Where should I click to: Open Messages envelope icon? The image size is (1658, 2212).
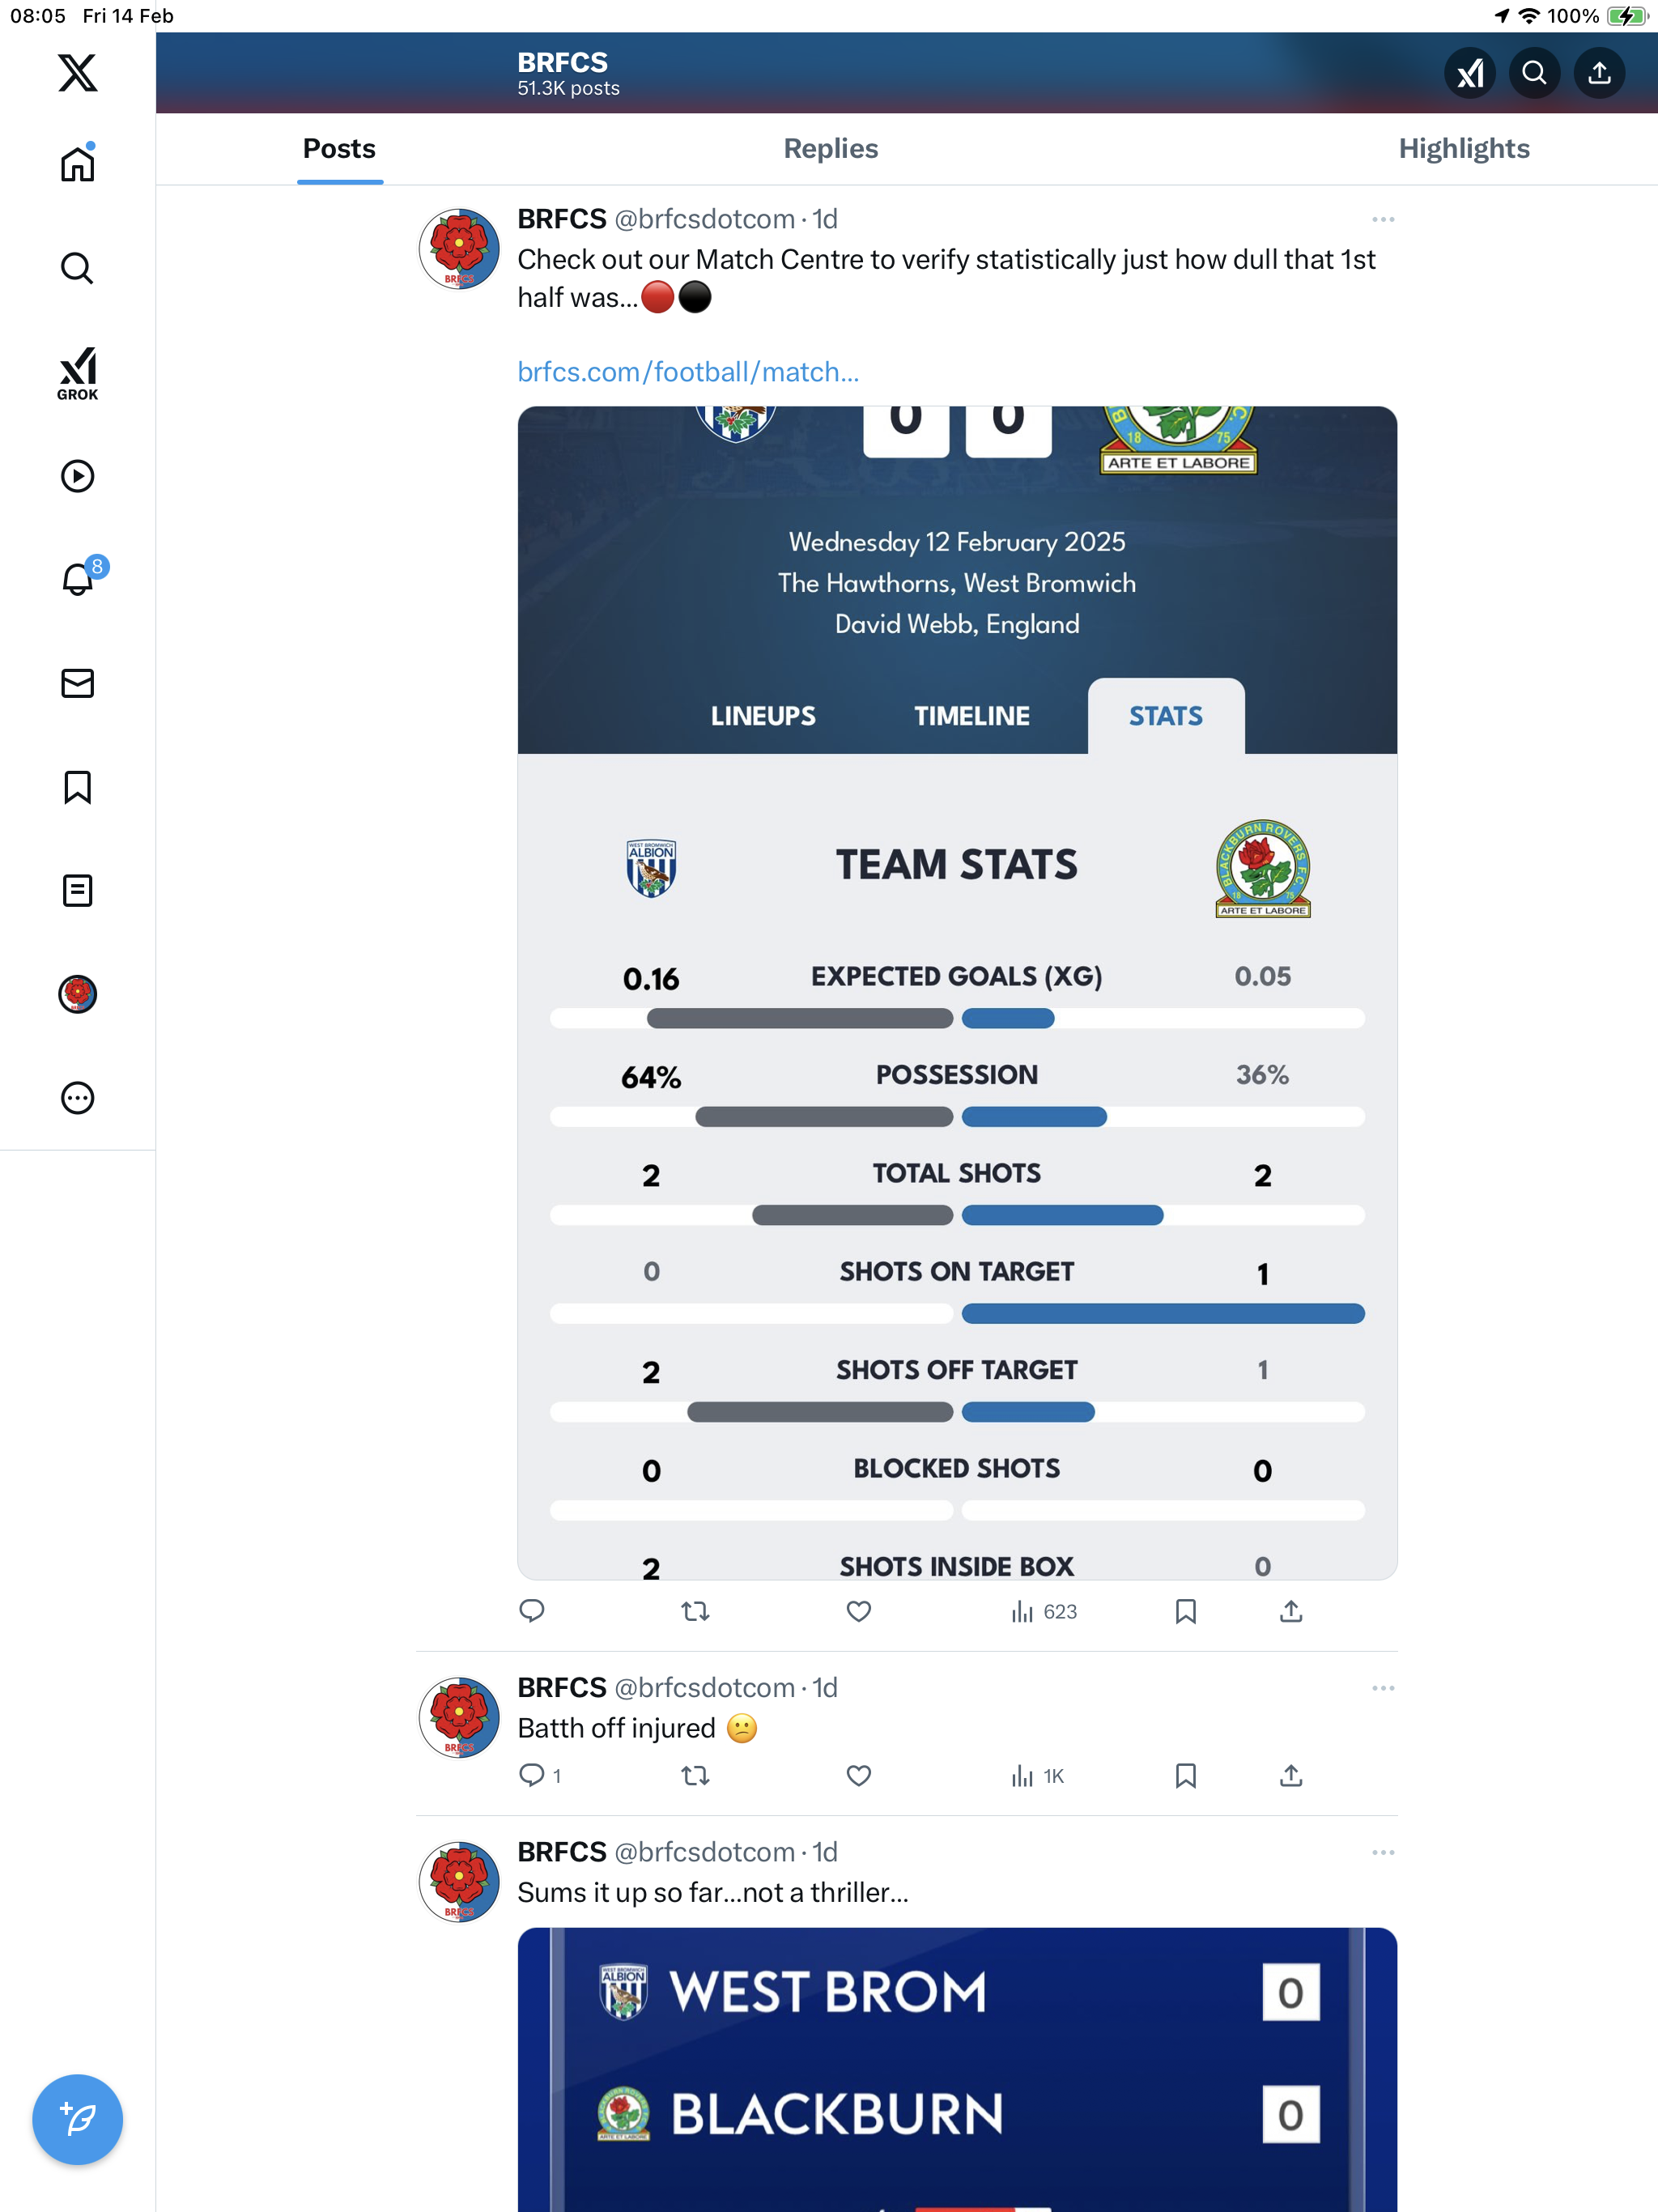click(x=77, y=683)
